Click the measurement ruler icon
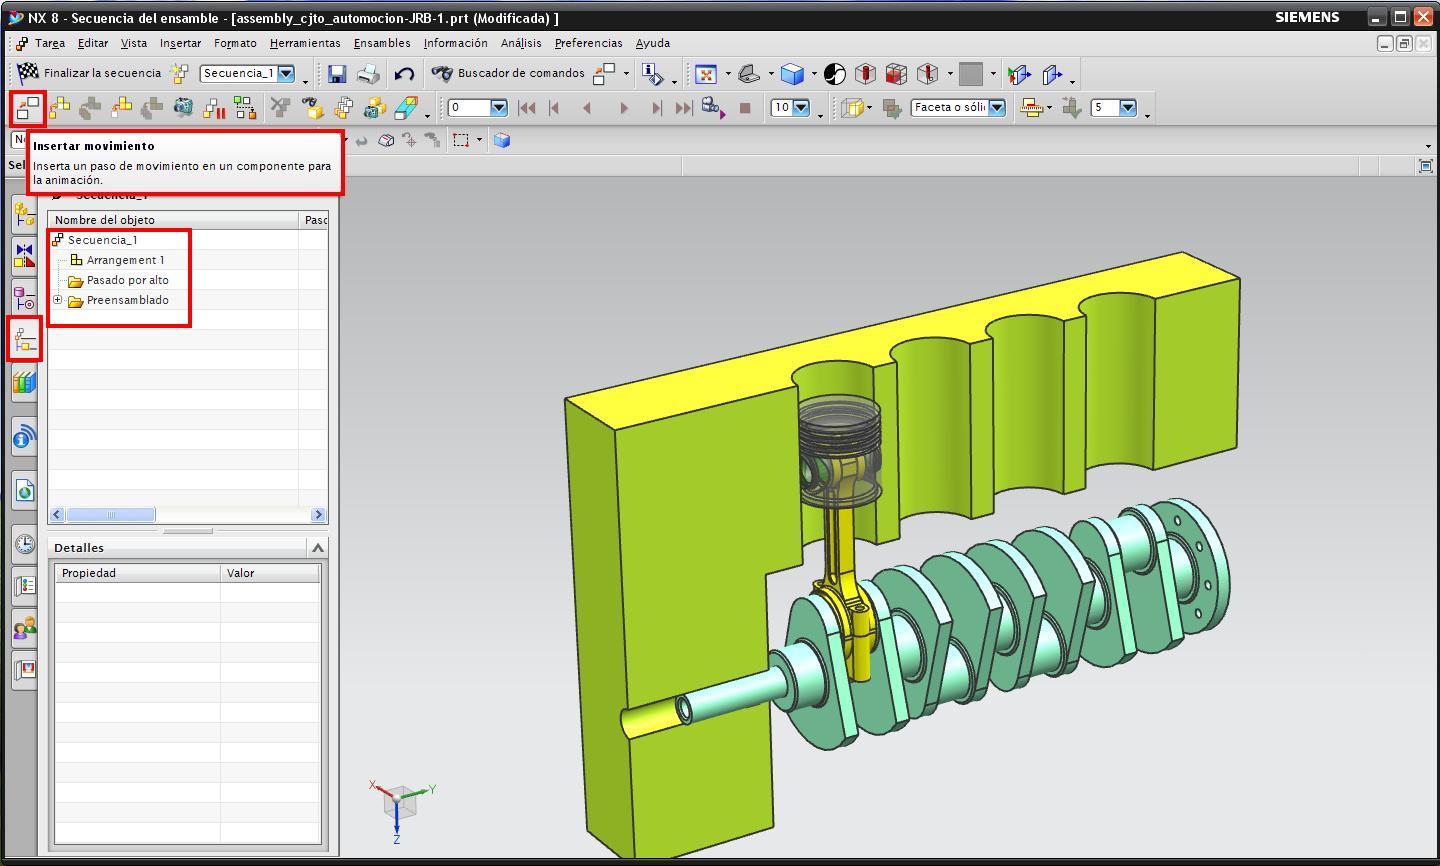 1031,108
